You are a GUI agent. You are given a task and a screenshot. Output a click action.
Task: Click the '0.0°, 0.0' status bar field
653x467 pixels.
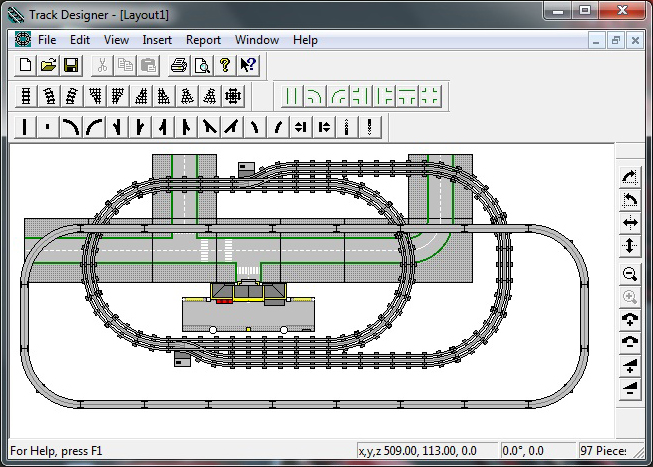click(538, 451)
